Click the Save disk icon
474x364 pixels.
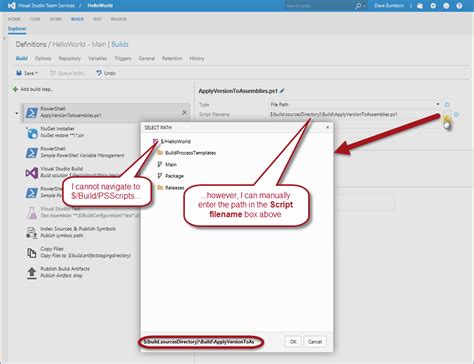[x=19, y=73]
